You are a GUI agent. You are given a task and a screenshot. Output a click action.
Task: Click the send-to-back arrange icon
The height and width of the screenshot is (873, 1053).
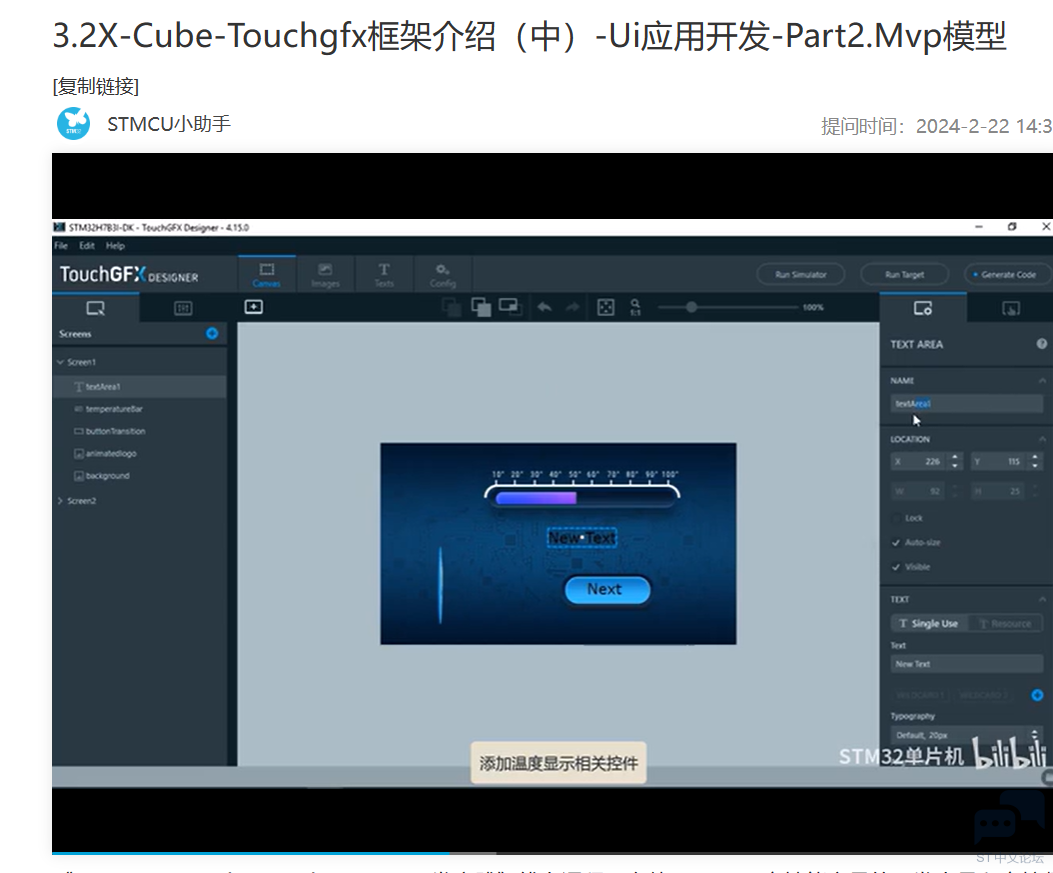(451, 308)
